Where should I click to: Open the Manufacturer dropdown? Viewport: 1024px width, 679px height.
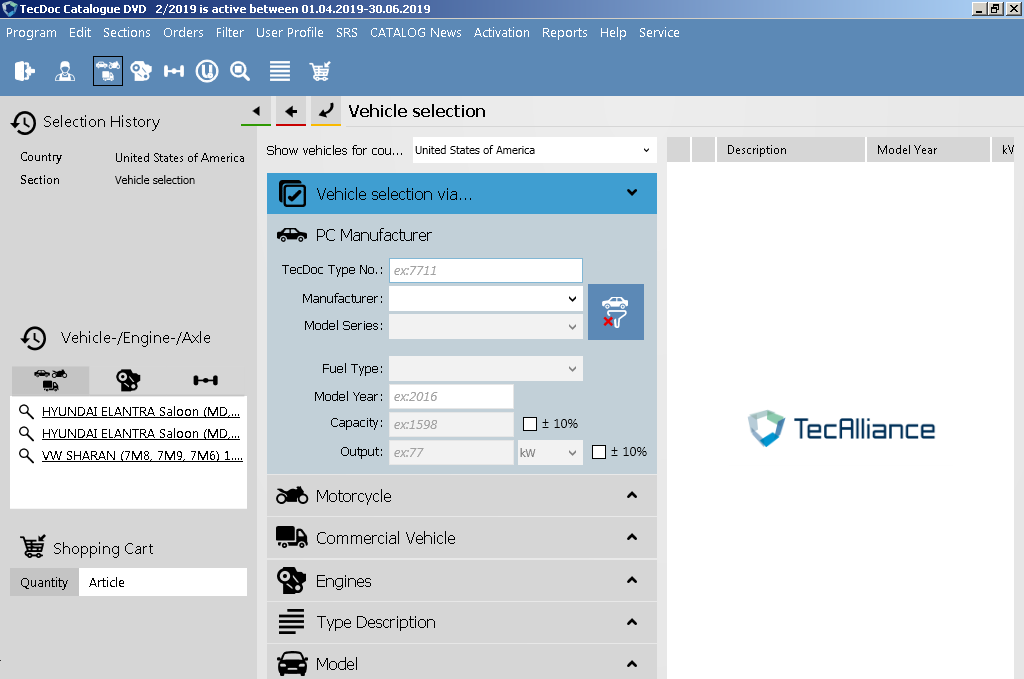[x=486, y=299]
